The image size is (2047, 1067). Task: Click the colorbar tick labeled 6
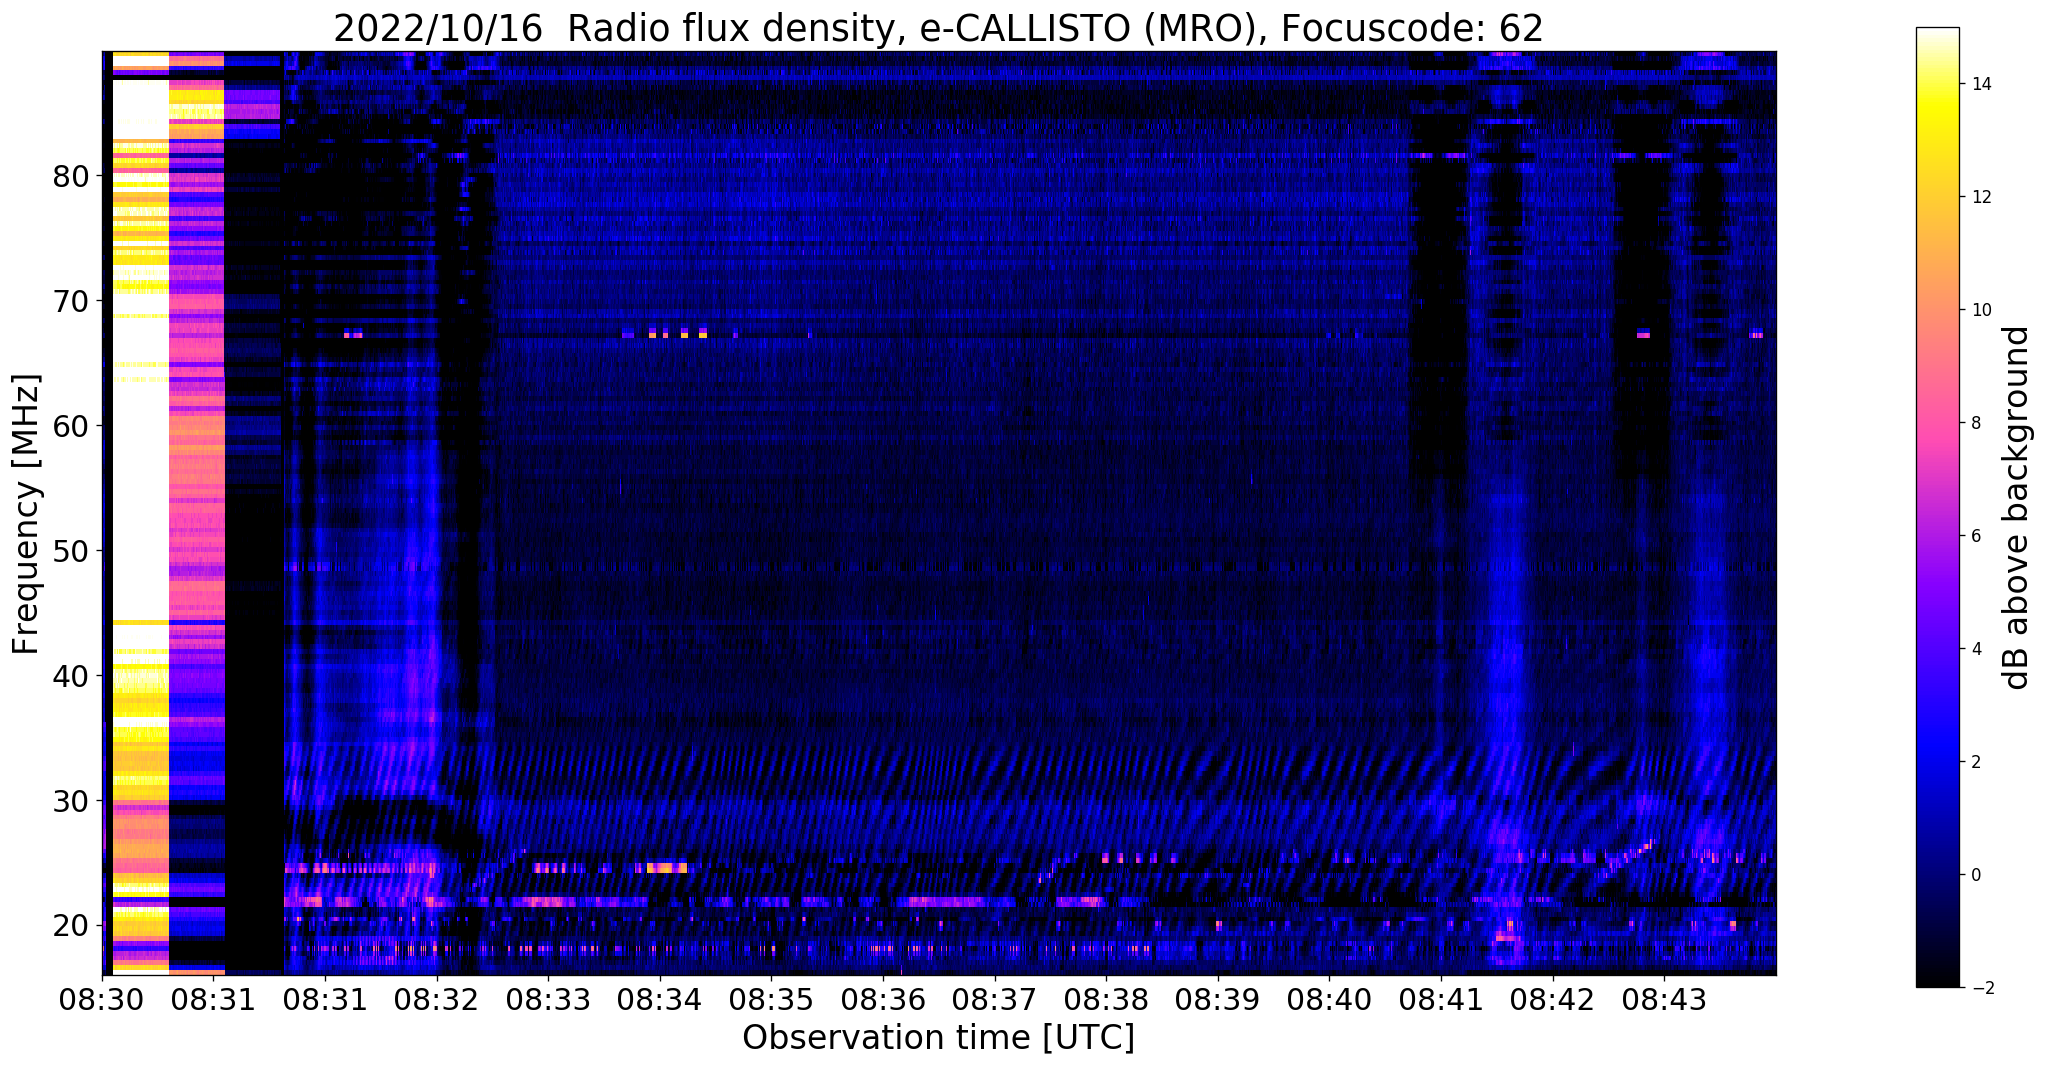point(1975,536)
